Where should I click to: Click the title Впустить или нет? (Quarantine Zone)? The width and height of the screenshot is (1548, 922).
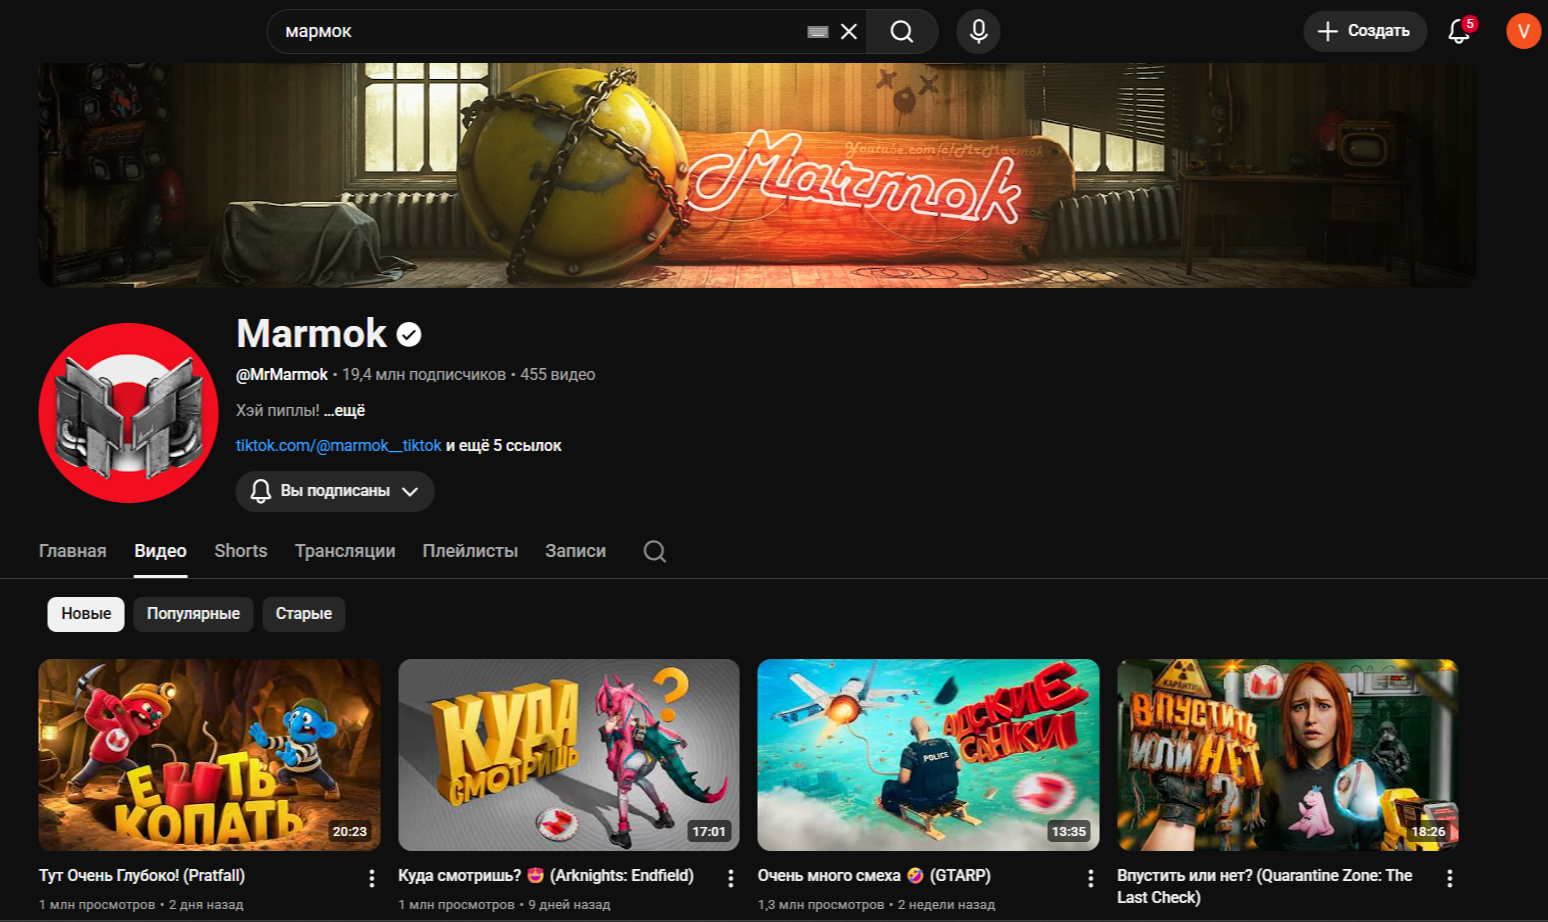pyautogui.click(x=1265, y=886)
